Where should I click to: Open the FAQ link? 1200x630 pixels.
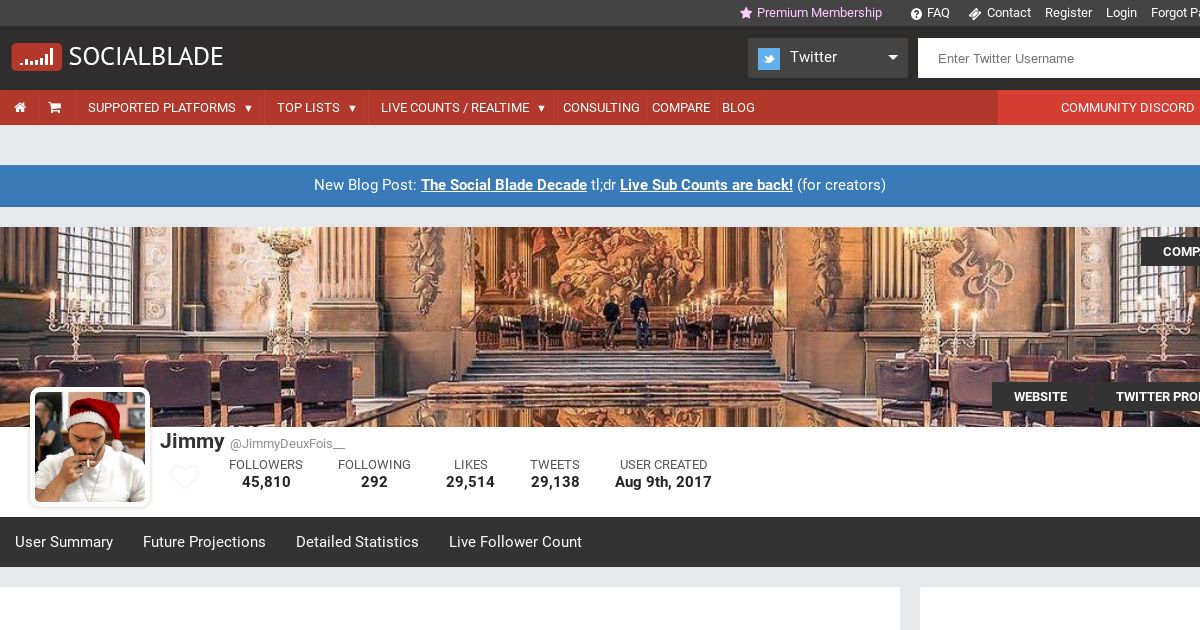pos(938,13)
